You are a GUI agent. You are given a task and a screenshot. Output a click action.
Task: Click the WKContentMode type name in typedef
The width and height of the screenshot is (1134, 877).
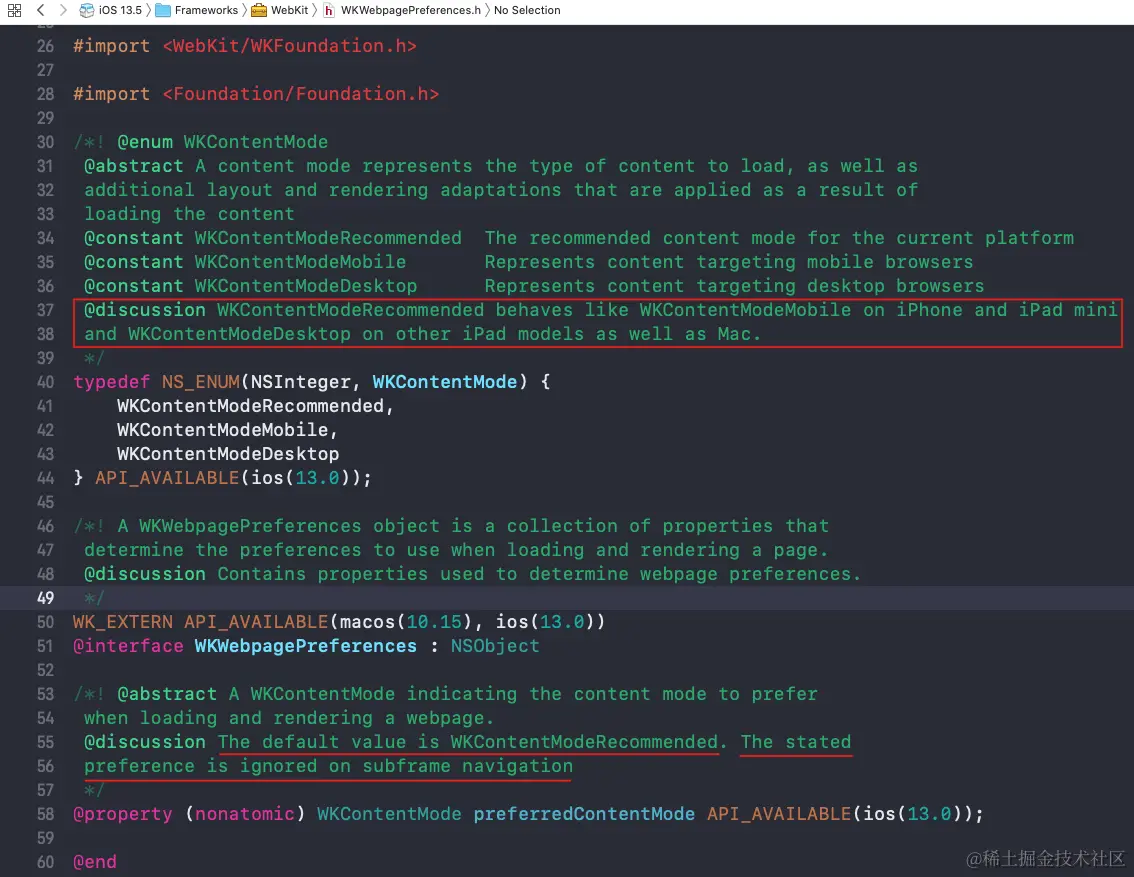click(x=445, y=382)
